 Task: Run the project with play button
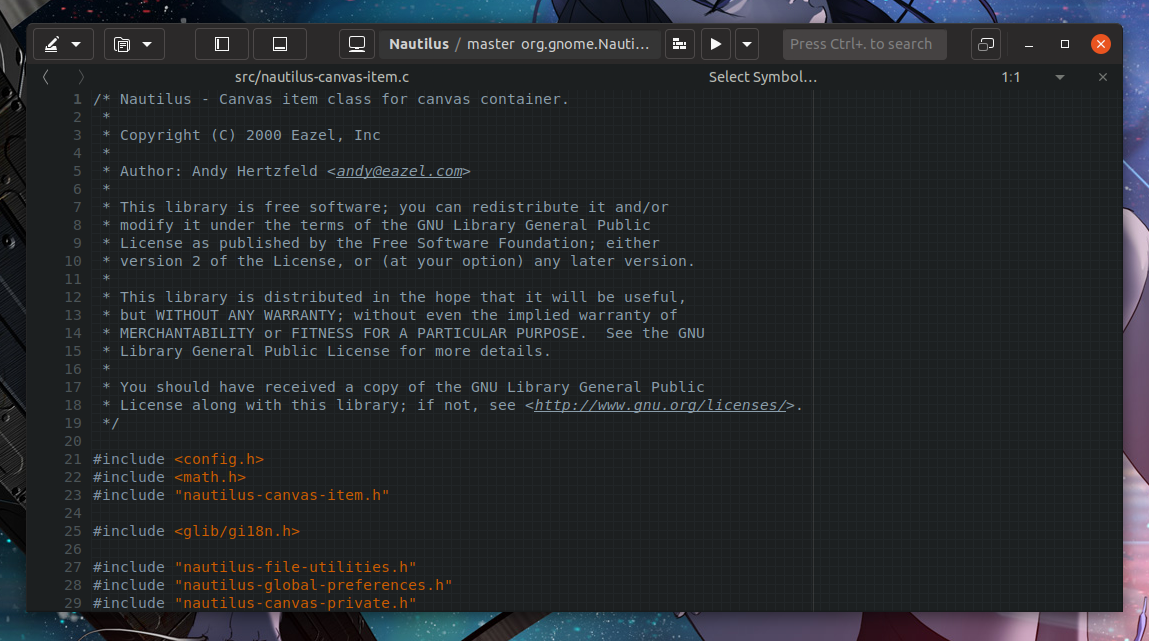716,45
